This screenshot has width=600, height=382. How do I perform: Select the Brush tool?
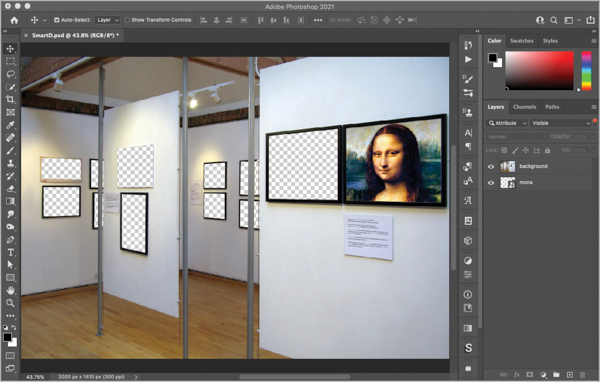click(x=10, y=150)
